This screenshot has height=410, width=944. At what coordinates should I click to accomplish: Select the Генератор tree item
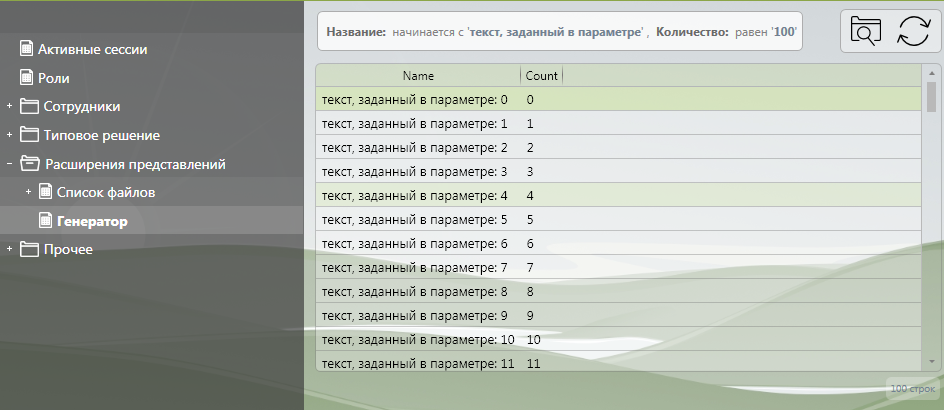[92, 221]
